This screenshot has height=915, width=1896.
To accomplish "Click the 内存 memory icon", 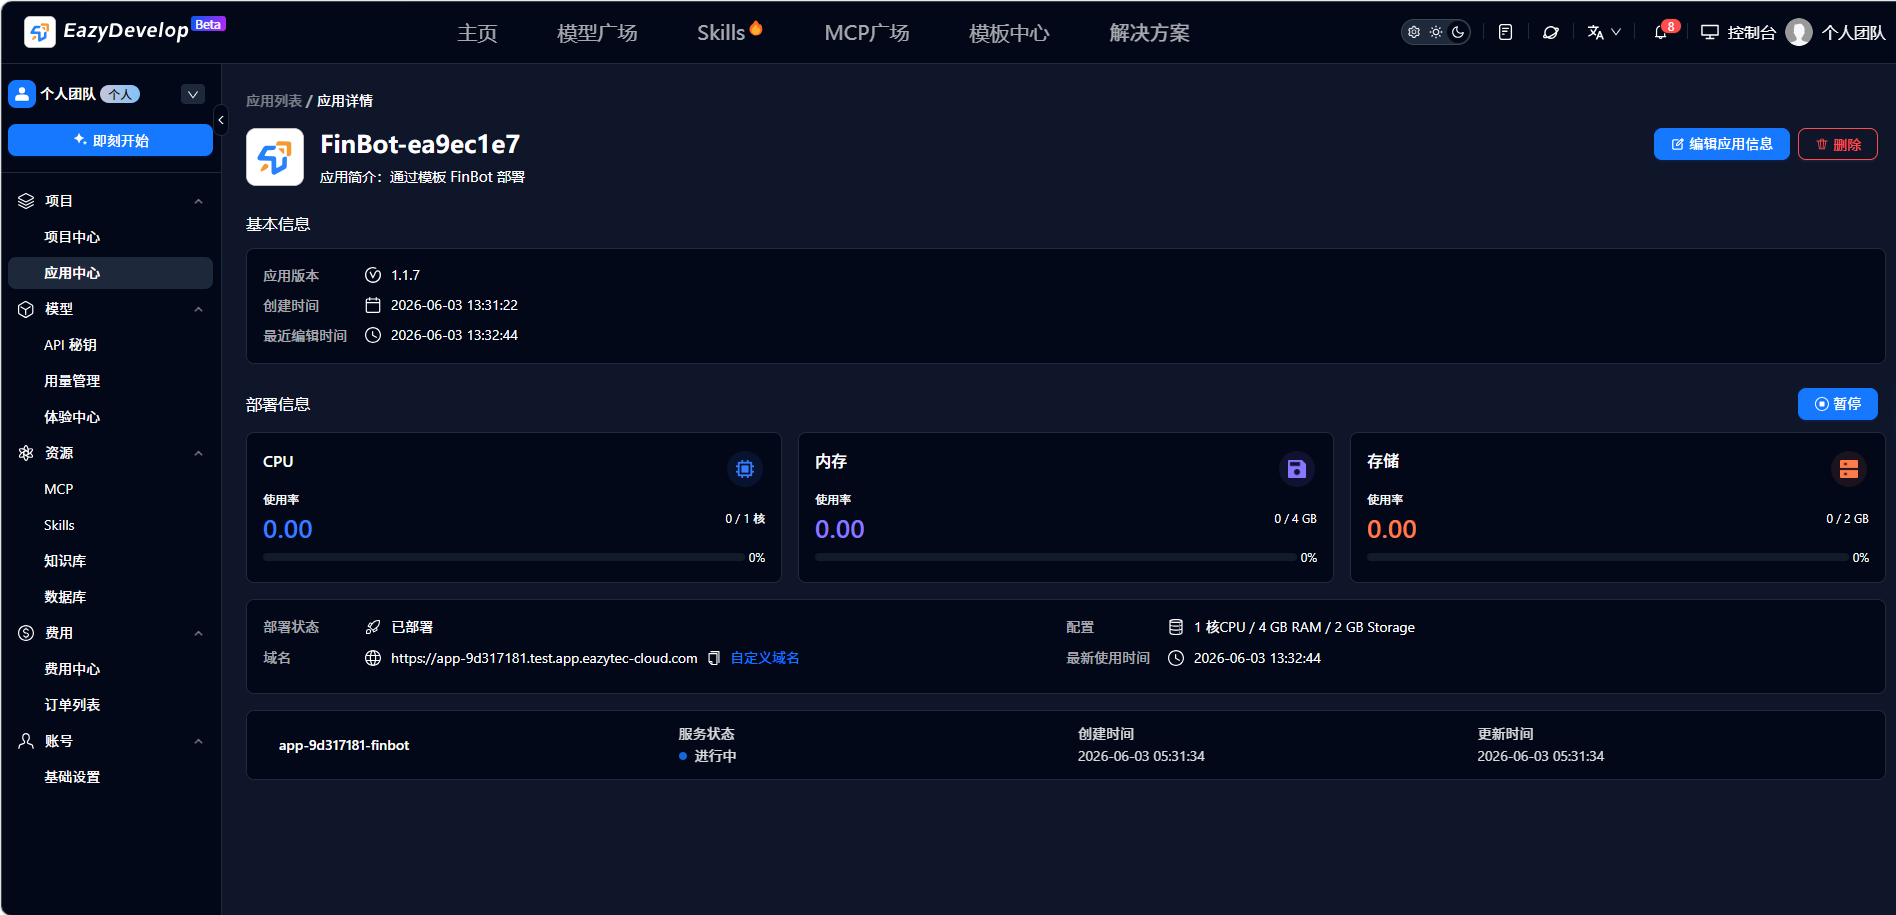I will [1297, 468].
